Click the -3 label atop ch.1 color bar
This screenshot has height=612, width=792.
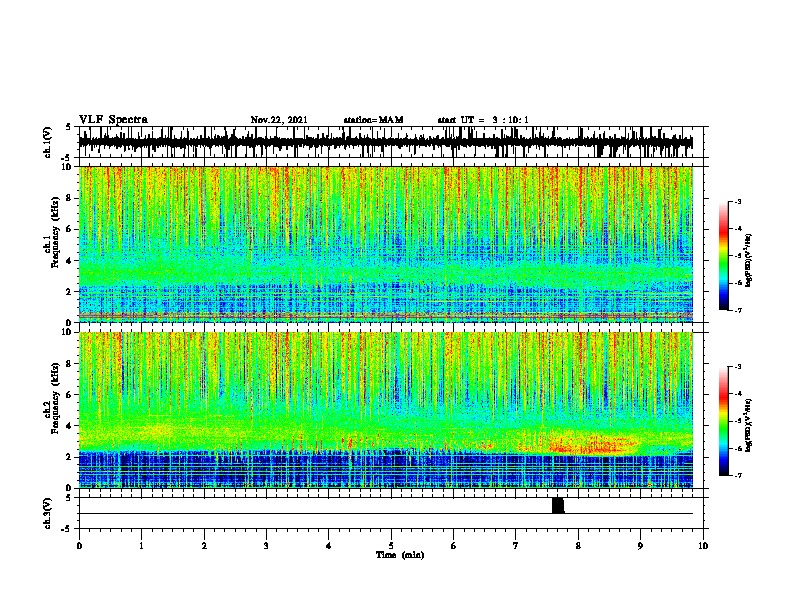coord(737,202)
